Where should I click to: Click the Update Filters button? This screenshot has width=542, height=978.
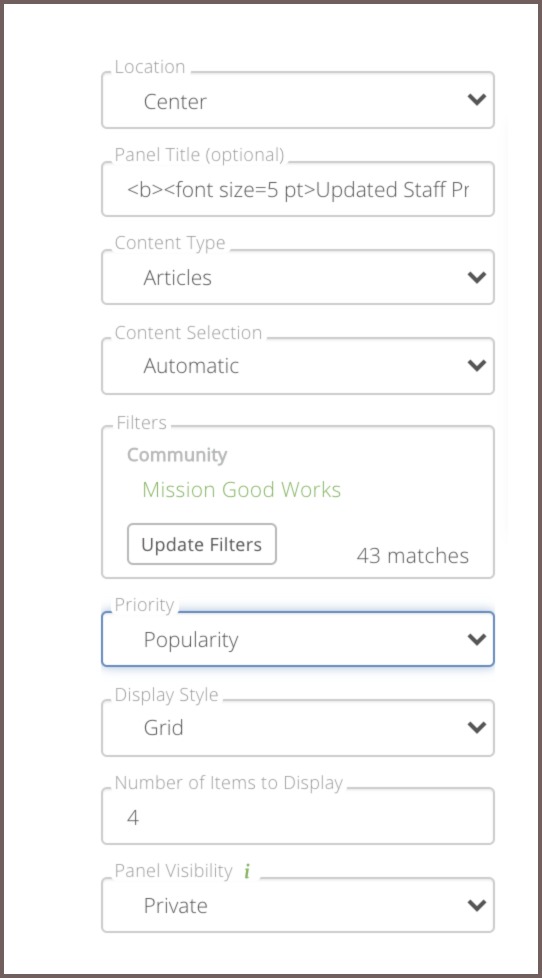click(x=201, y=545)
